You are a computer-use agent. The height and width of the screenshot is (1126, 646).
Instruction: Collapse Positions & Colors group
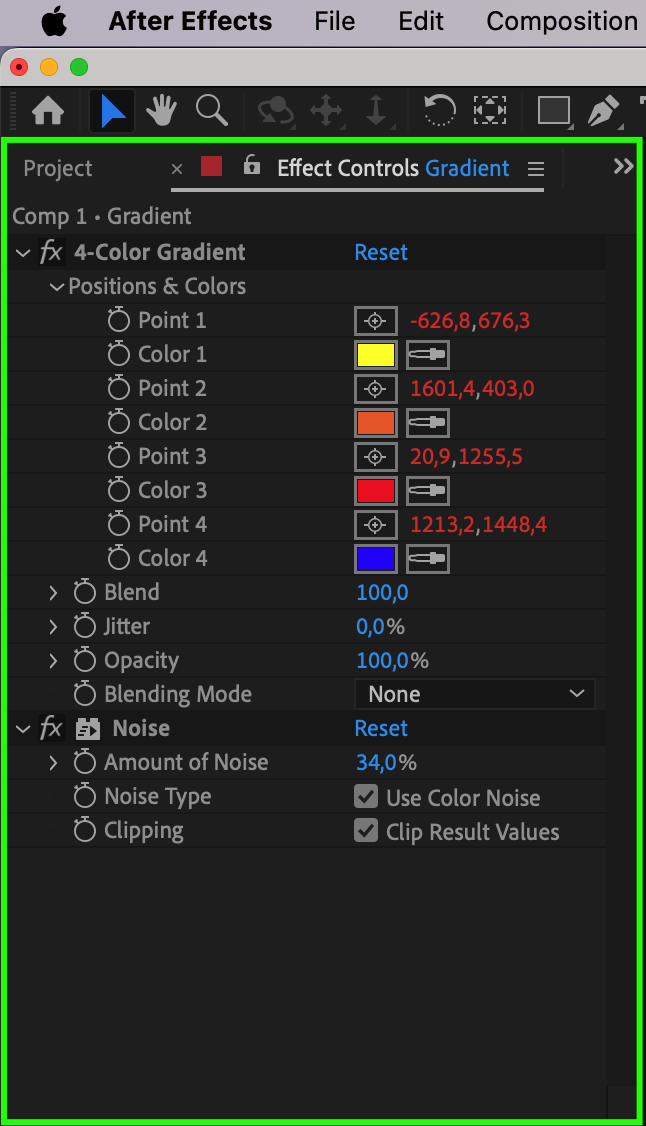tap(57, 287)
